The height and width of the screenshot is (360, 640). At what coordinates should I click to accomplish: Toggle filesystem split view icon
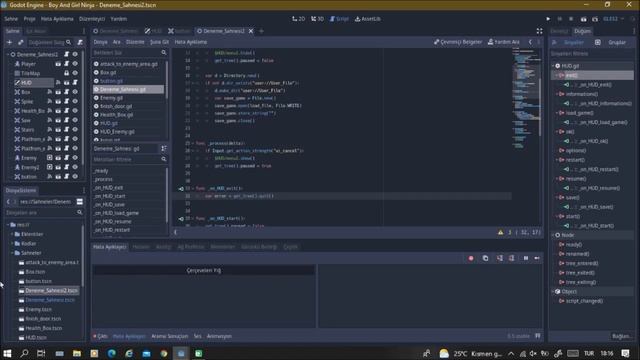coord(80,202)
